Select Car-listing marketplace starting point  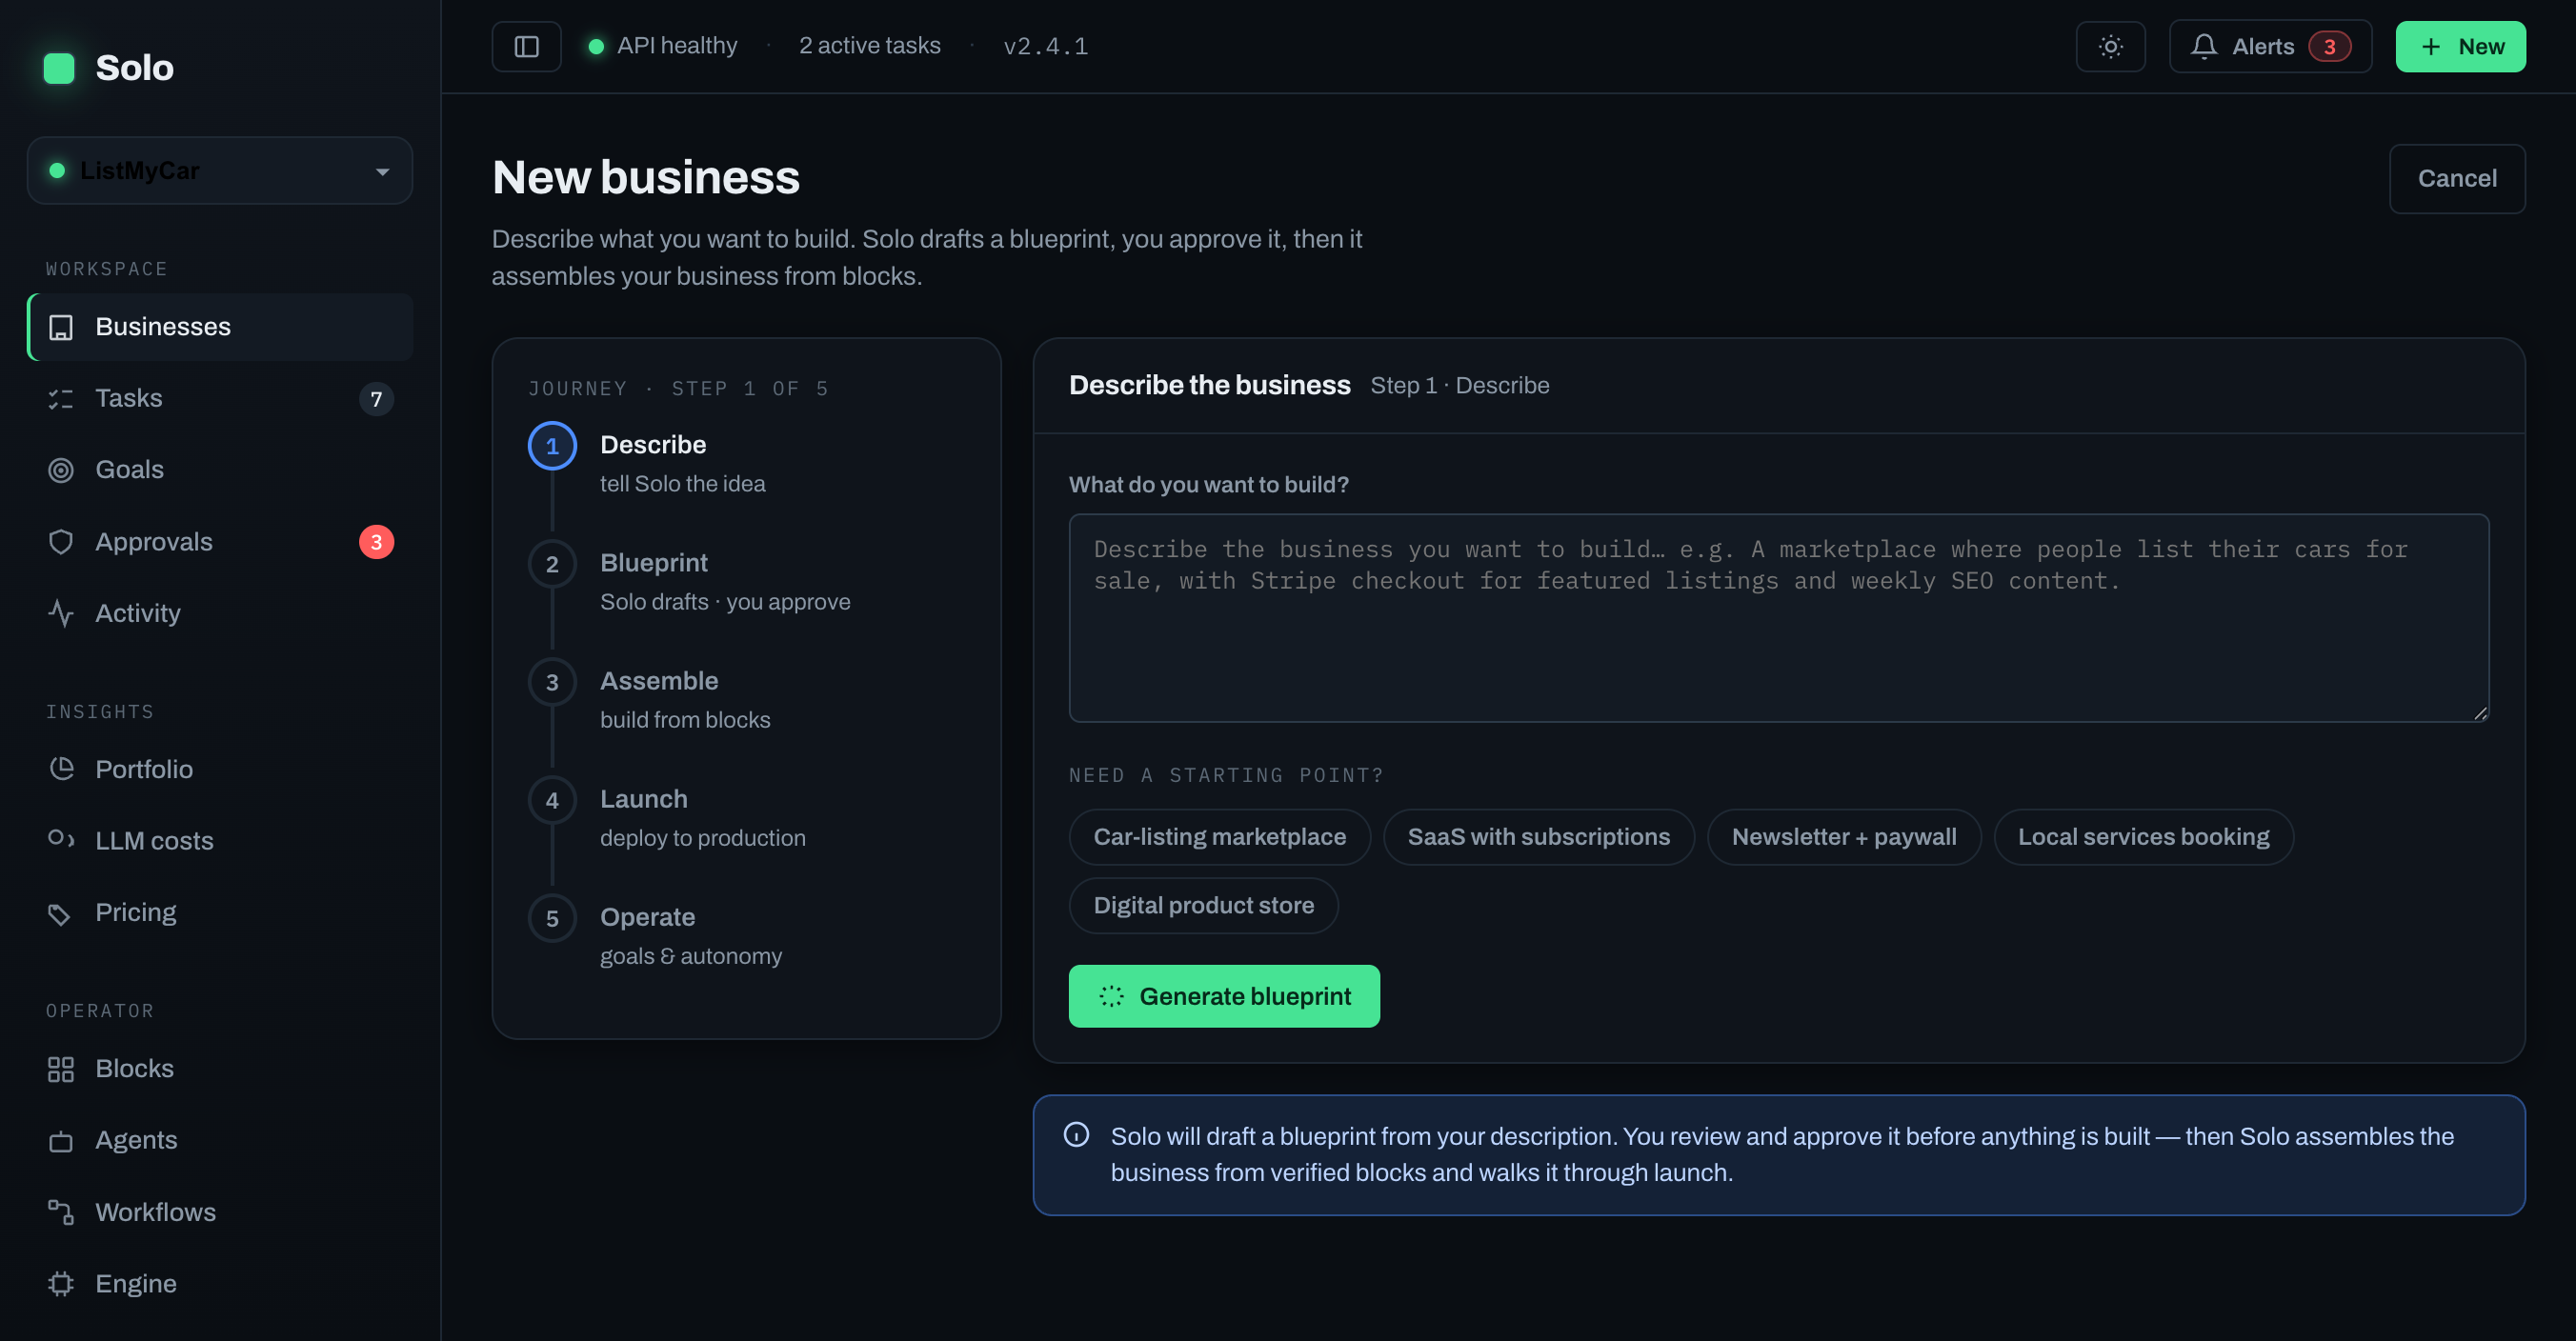point(1219,837)
